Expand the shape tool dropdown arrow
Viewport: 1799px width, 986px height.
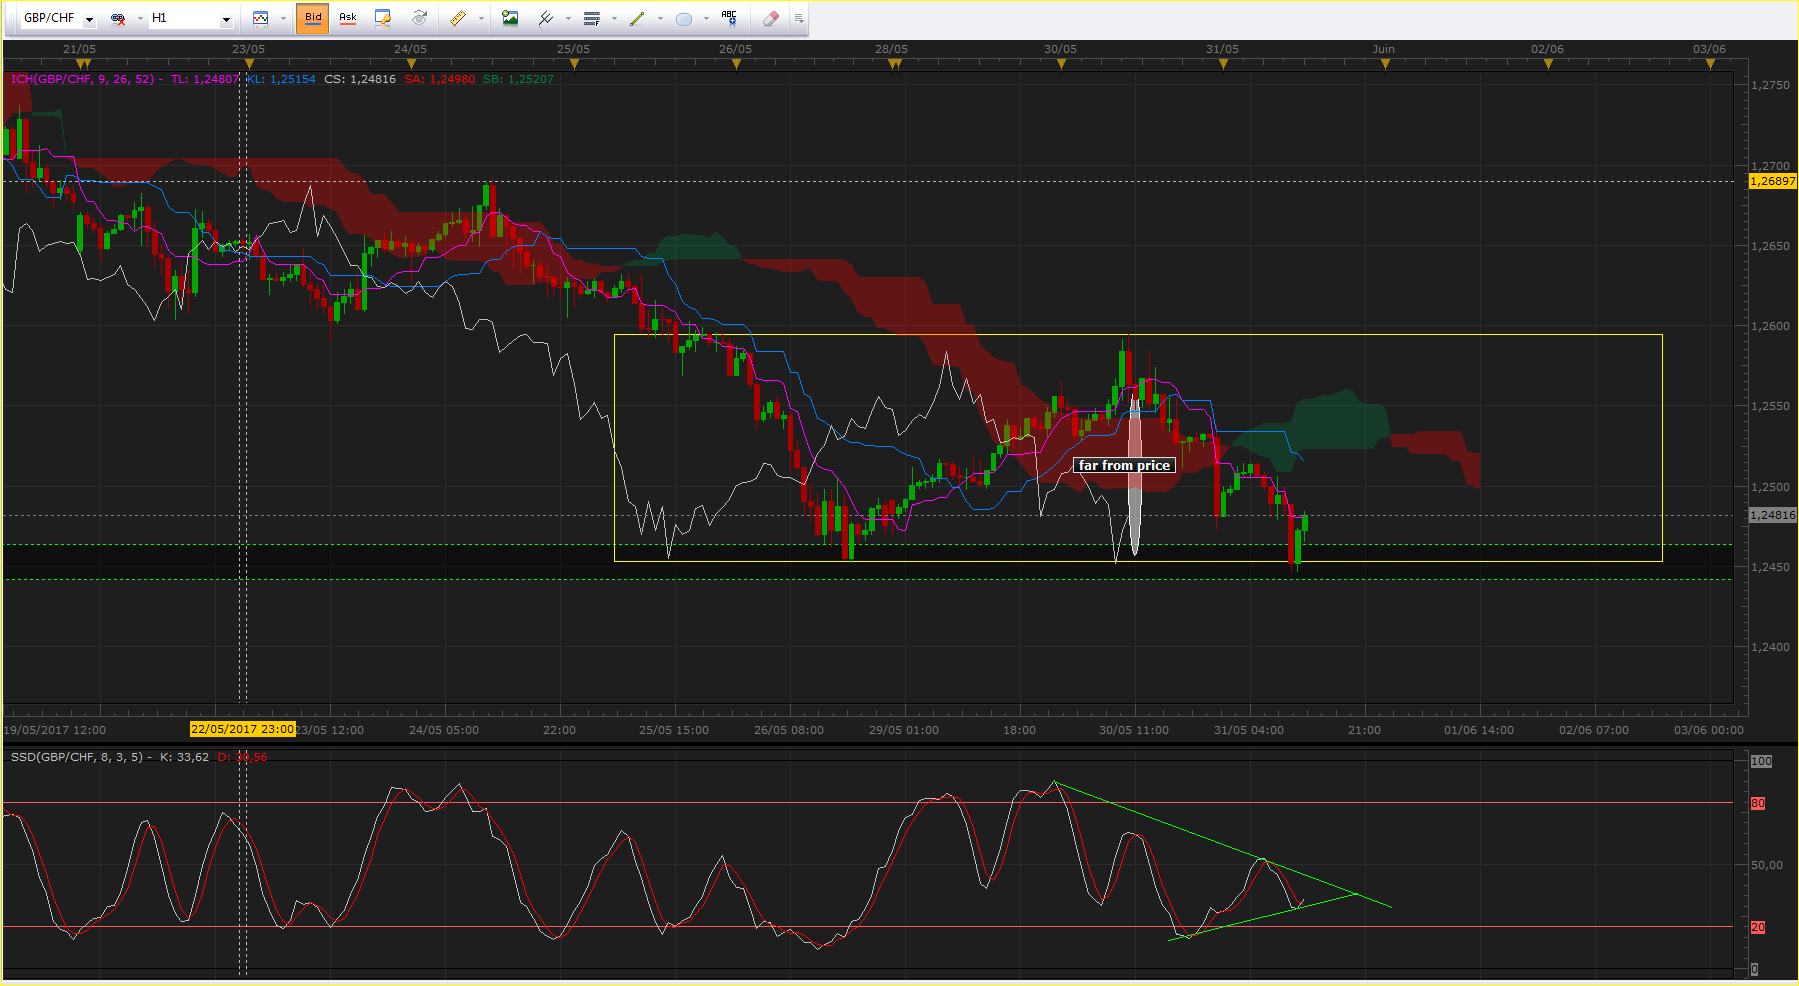click(x=706, y=18)
